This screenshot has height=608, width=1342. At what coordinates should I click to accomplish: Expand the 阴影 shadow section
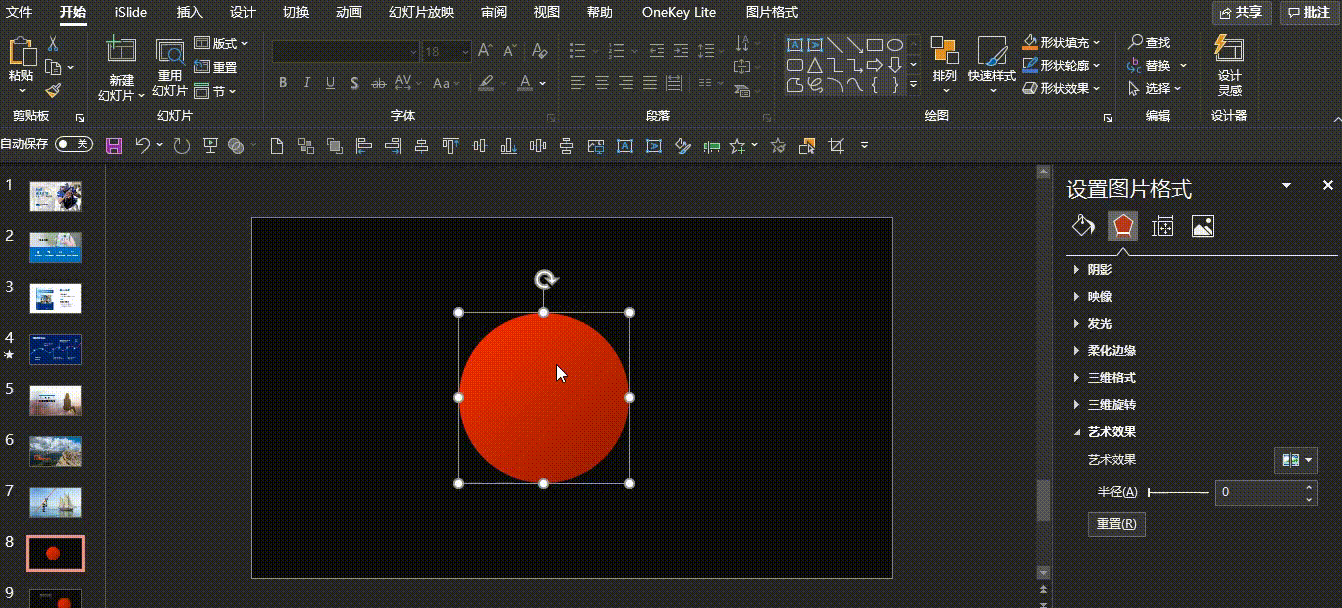point(1099,269)
